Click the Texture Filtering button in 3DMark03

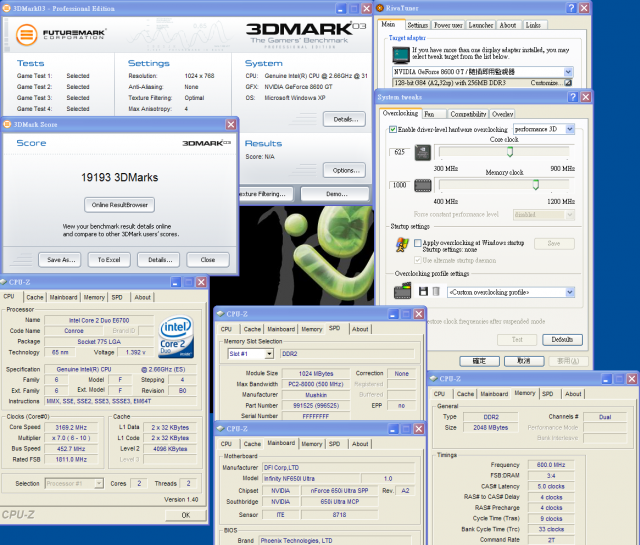[x=264, y=194]
